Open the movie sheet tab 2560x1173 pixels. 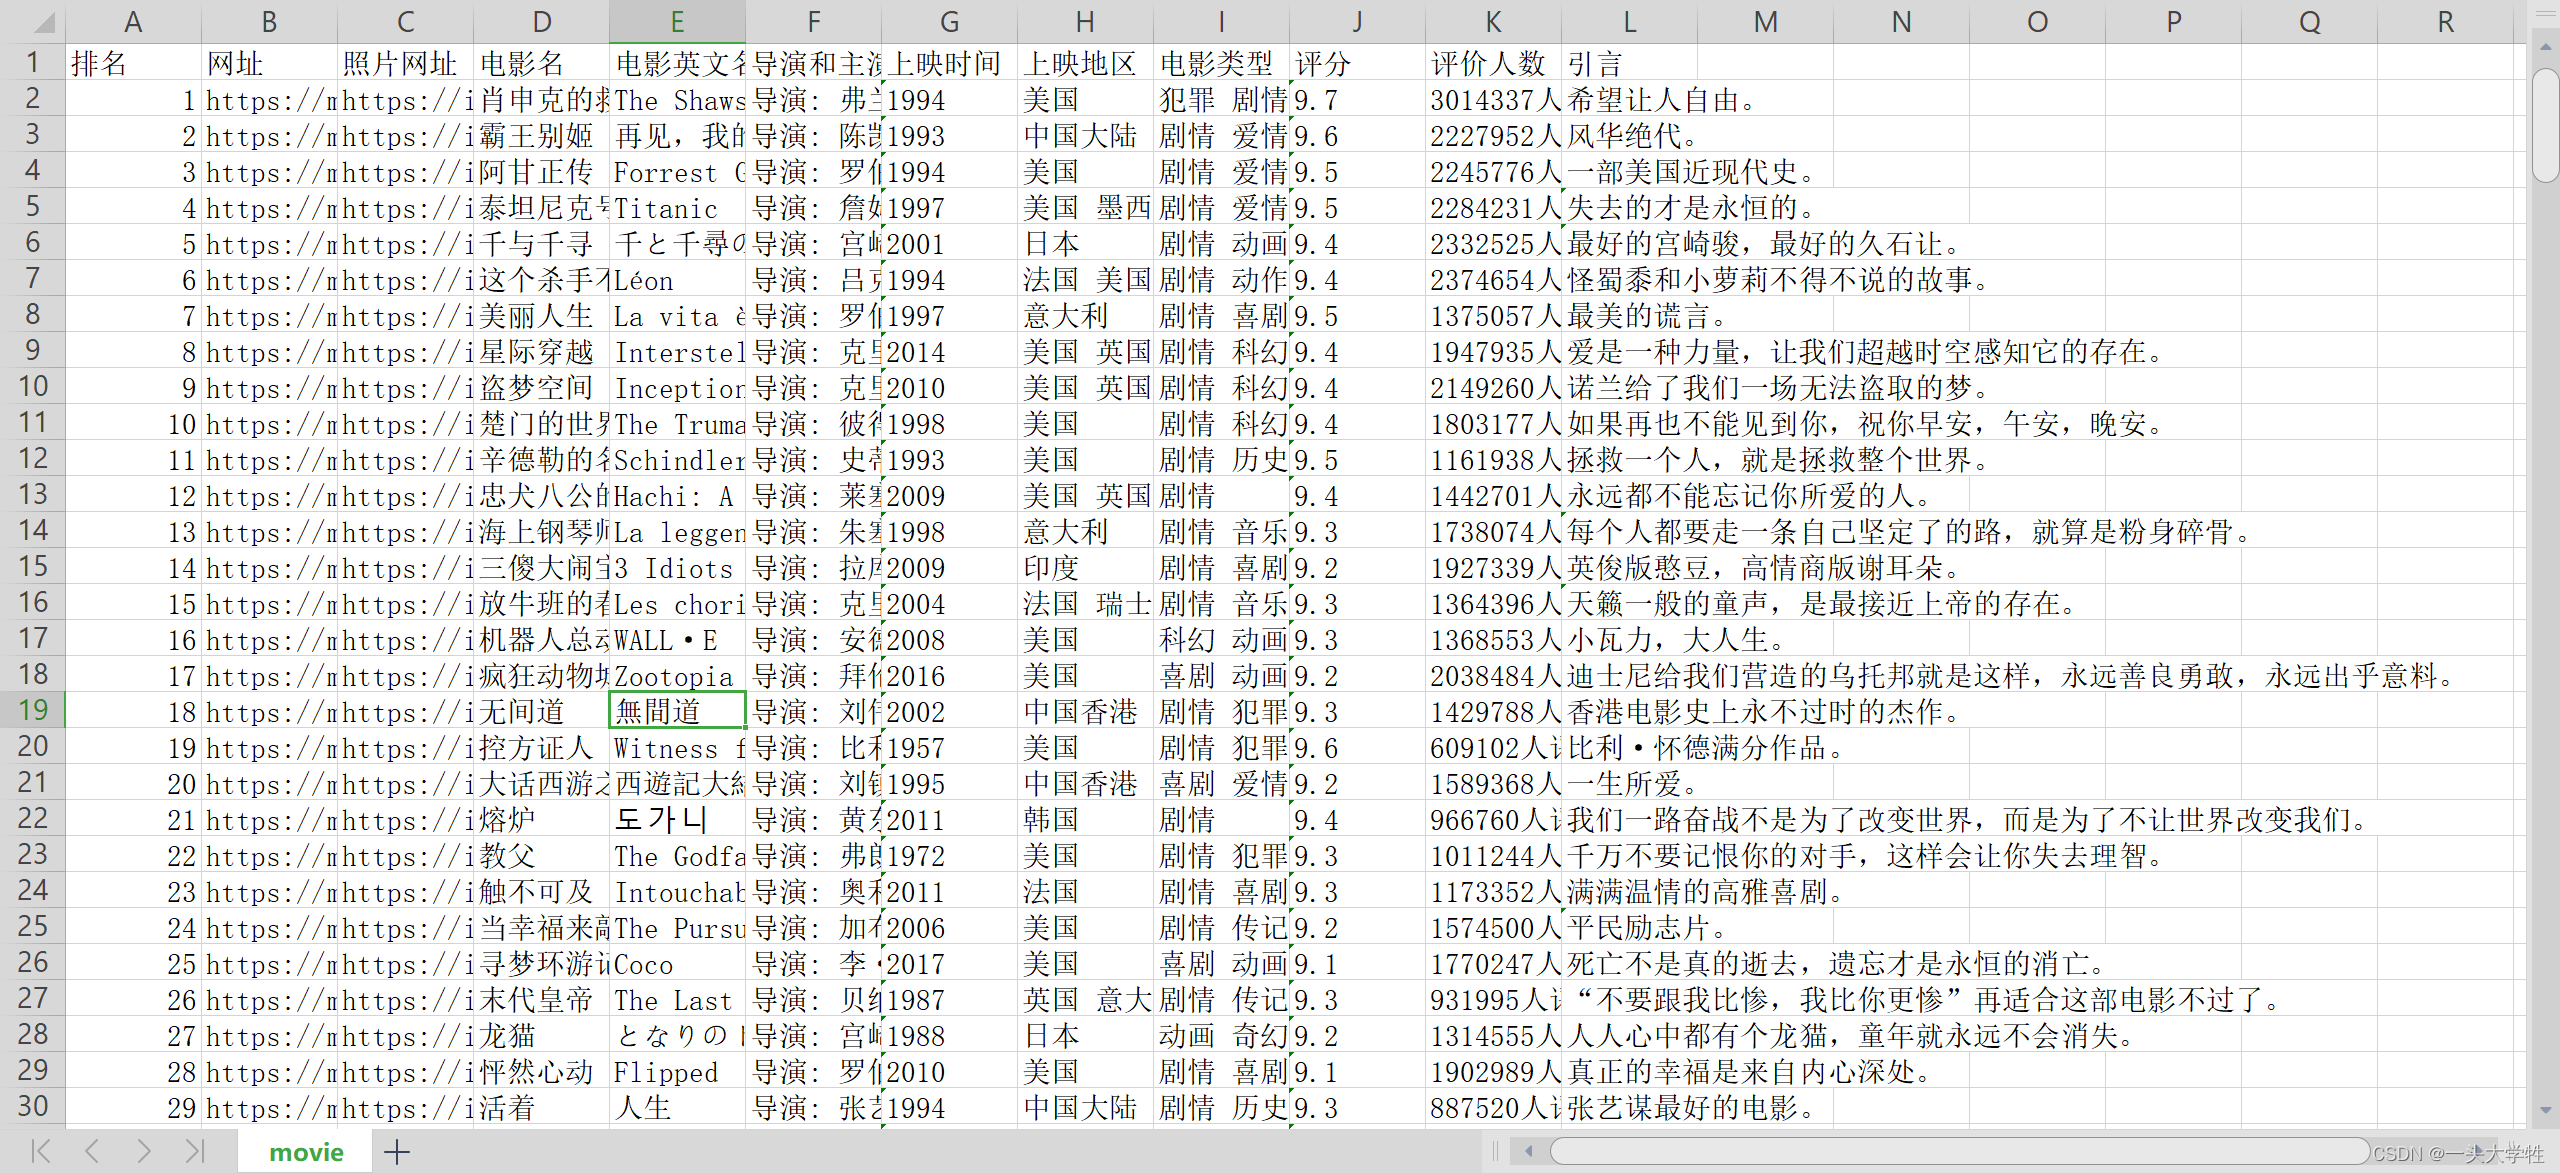306,1152
